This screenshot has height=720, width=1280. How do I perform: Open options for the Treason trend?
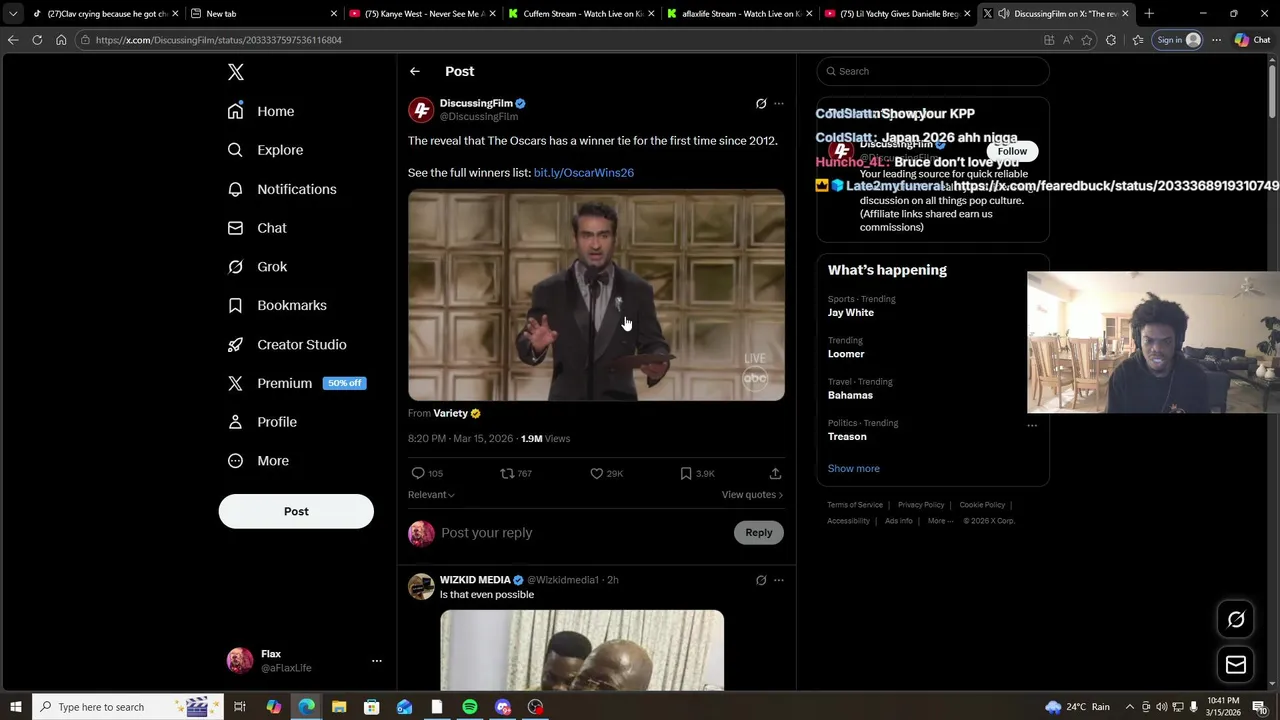(x=1032, y=425)
